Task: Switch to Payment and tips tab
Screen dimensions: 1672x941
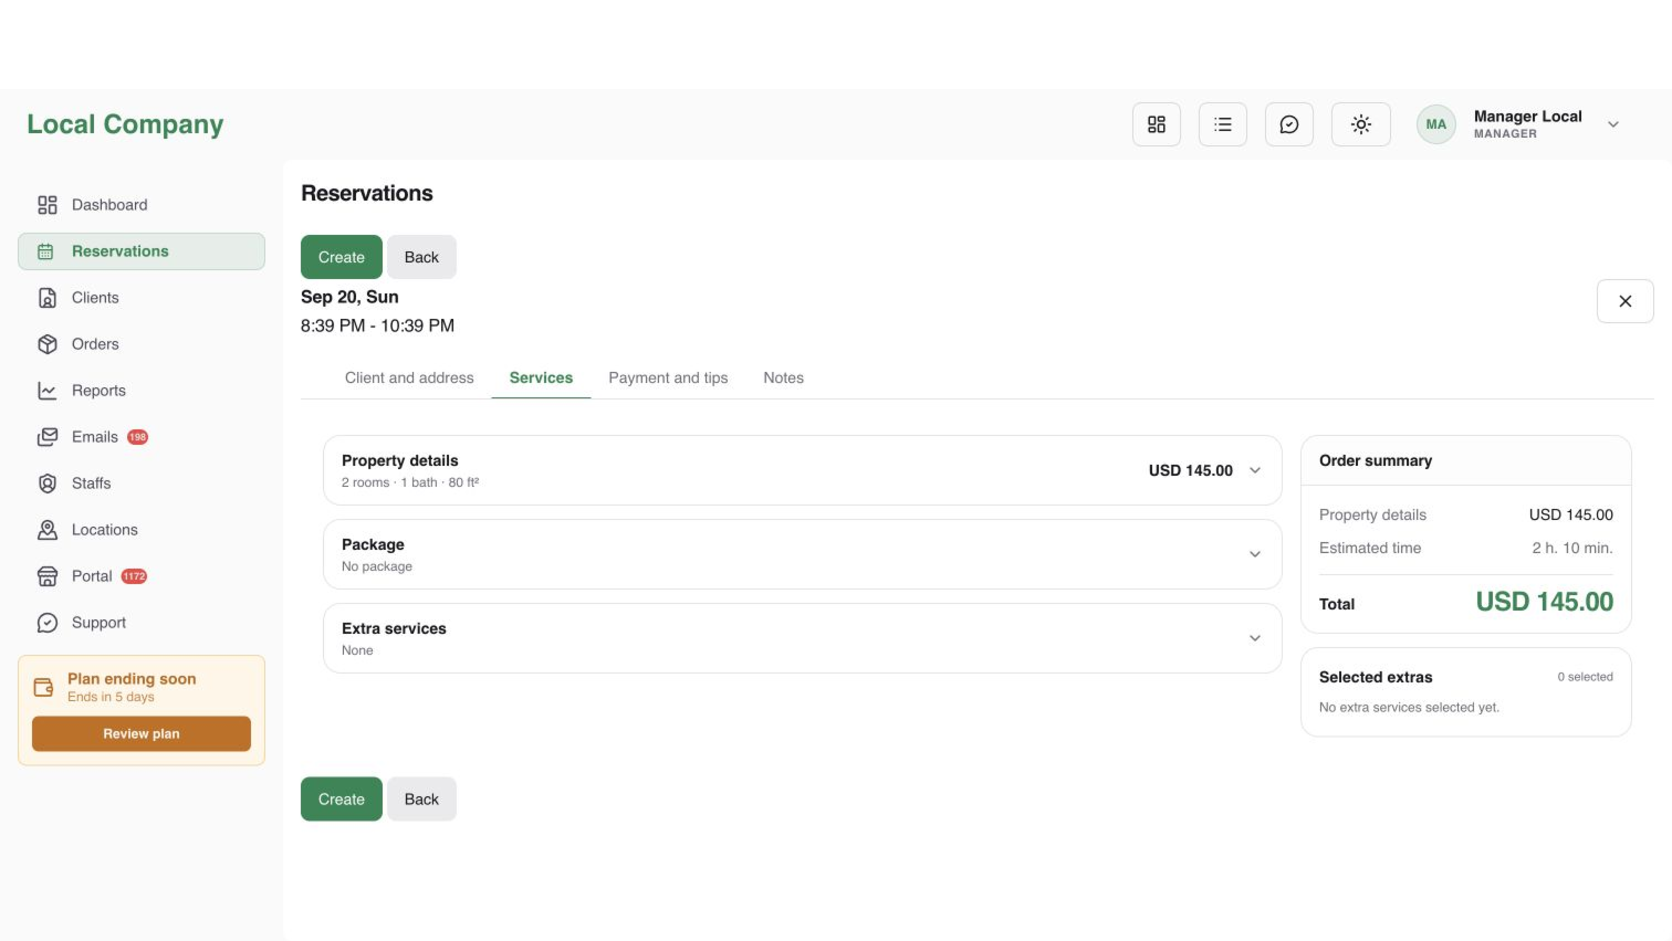Action: point(668,378)
